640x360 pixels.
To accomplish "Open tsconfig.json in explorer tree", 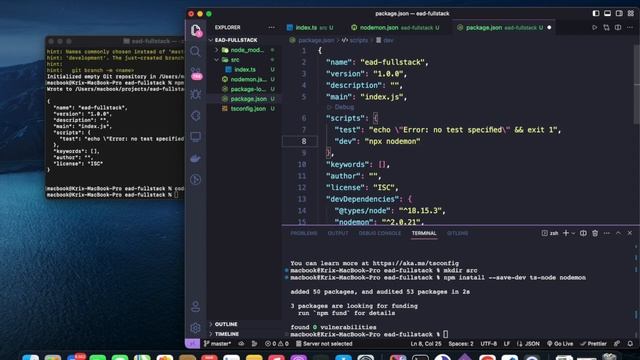I will [x=248, y=109].
